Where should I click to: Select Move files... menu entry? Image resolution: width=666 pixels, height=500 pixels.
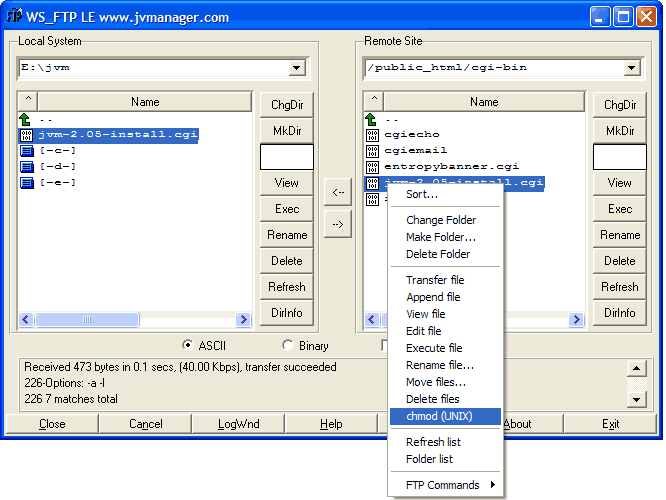click(445, 382)
